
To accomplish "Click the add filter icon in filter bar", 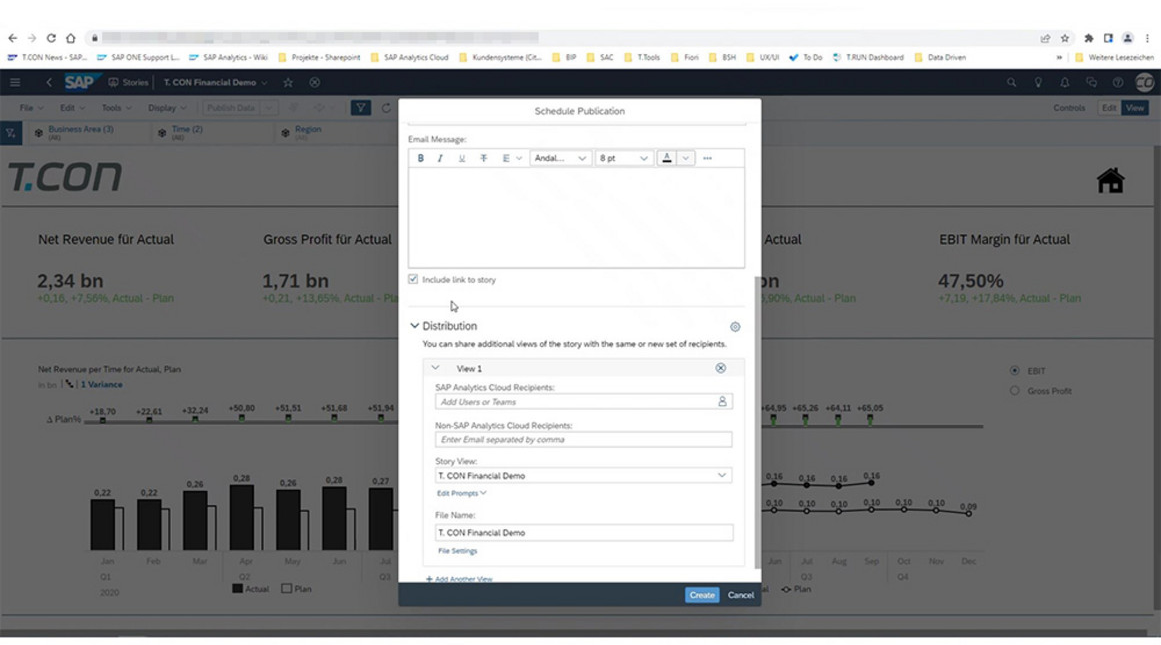I will pyautogui.click(x=11, y=133).
